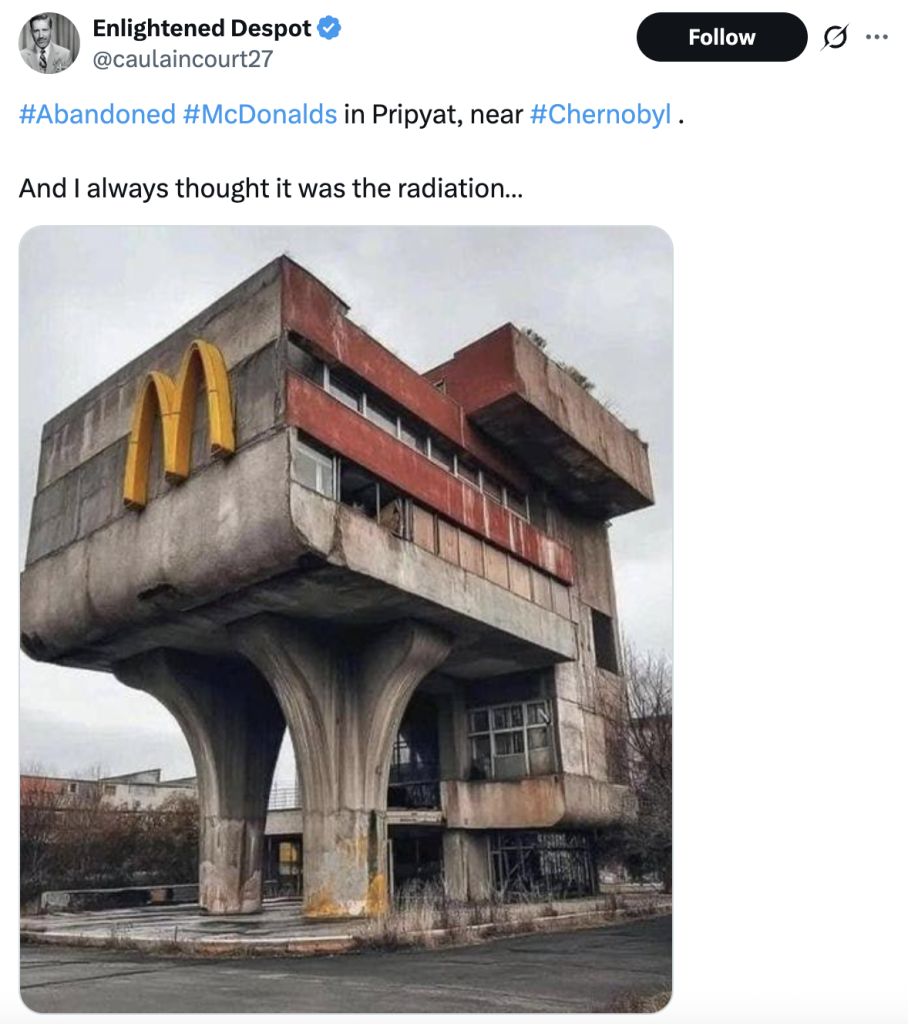This screenshot has height=1024, width=908.
Task: Click the blue verified badge
Action: pos(330,29)
